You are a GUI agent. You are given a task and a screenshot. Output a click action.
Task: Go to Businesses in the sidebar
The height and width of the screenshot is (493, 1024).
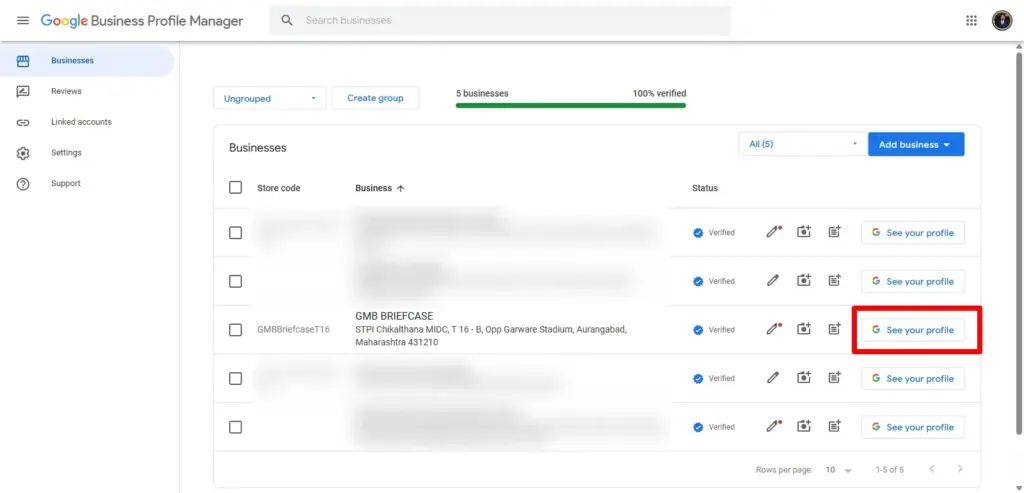click(87, 61)
